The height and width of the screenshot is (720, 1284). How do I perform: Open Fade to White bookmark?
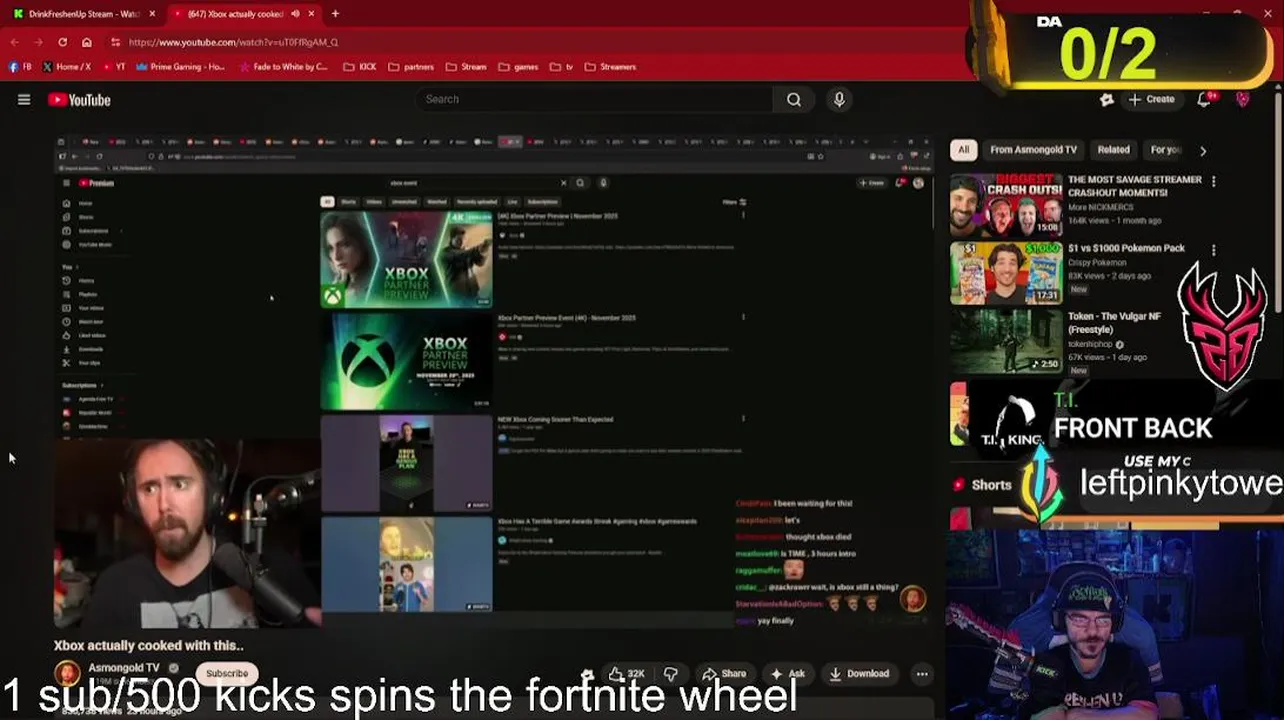click(284, 67)
